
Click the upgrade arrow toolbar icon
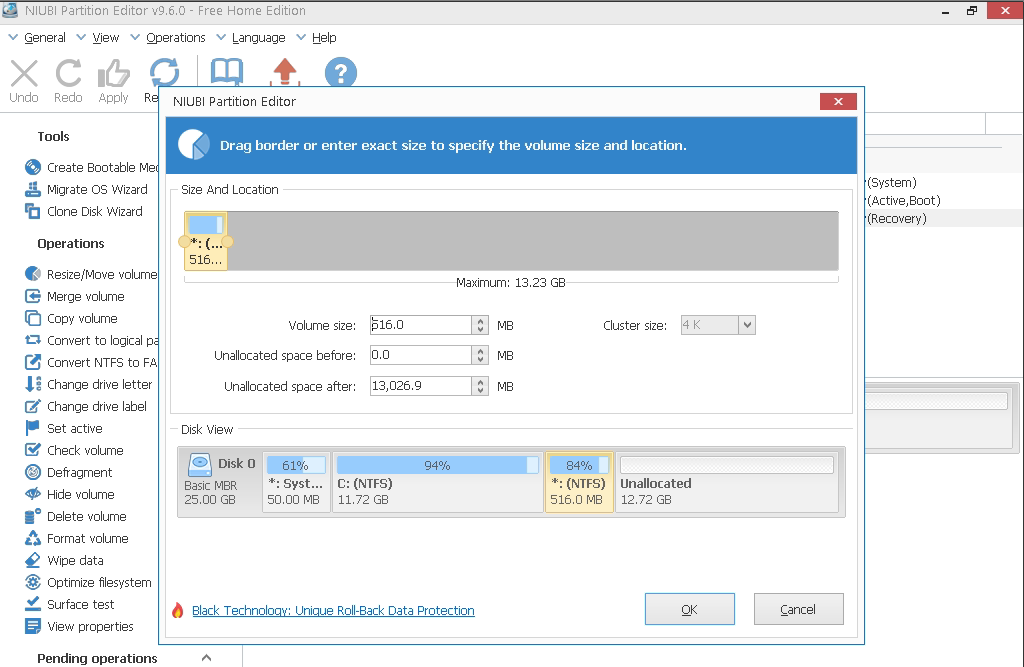pyautogui.click(x=285, y=73)
